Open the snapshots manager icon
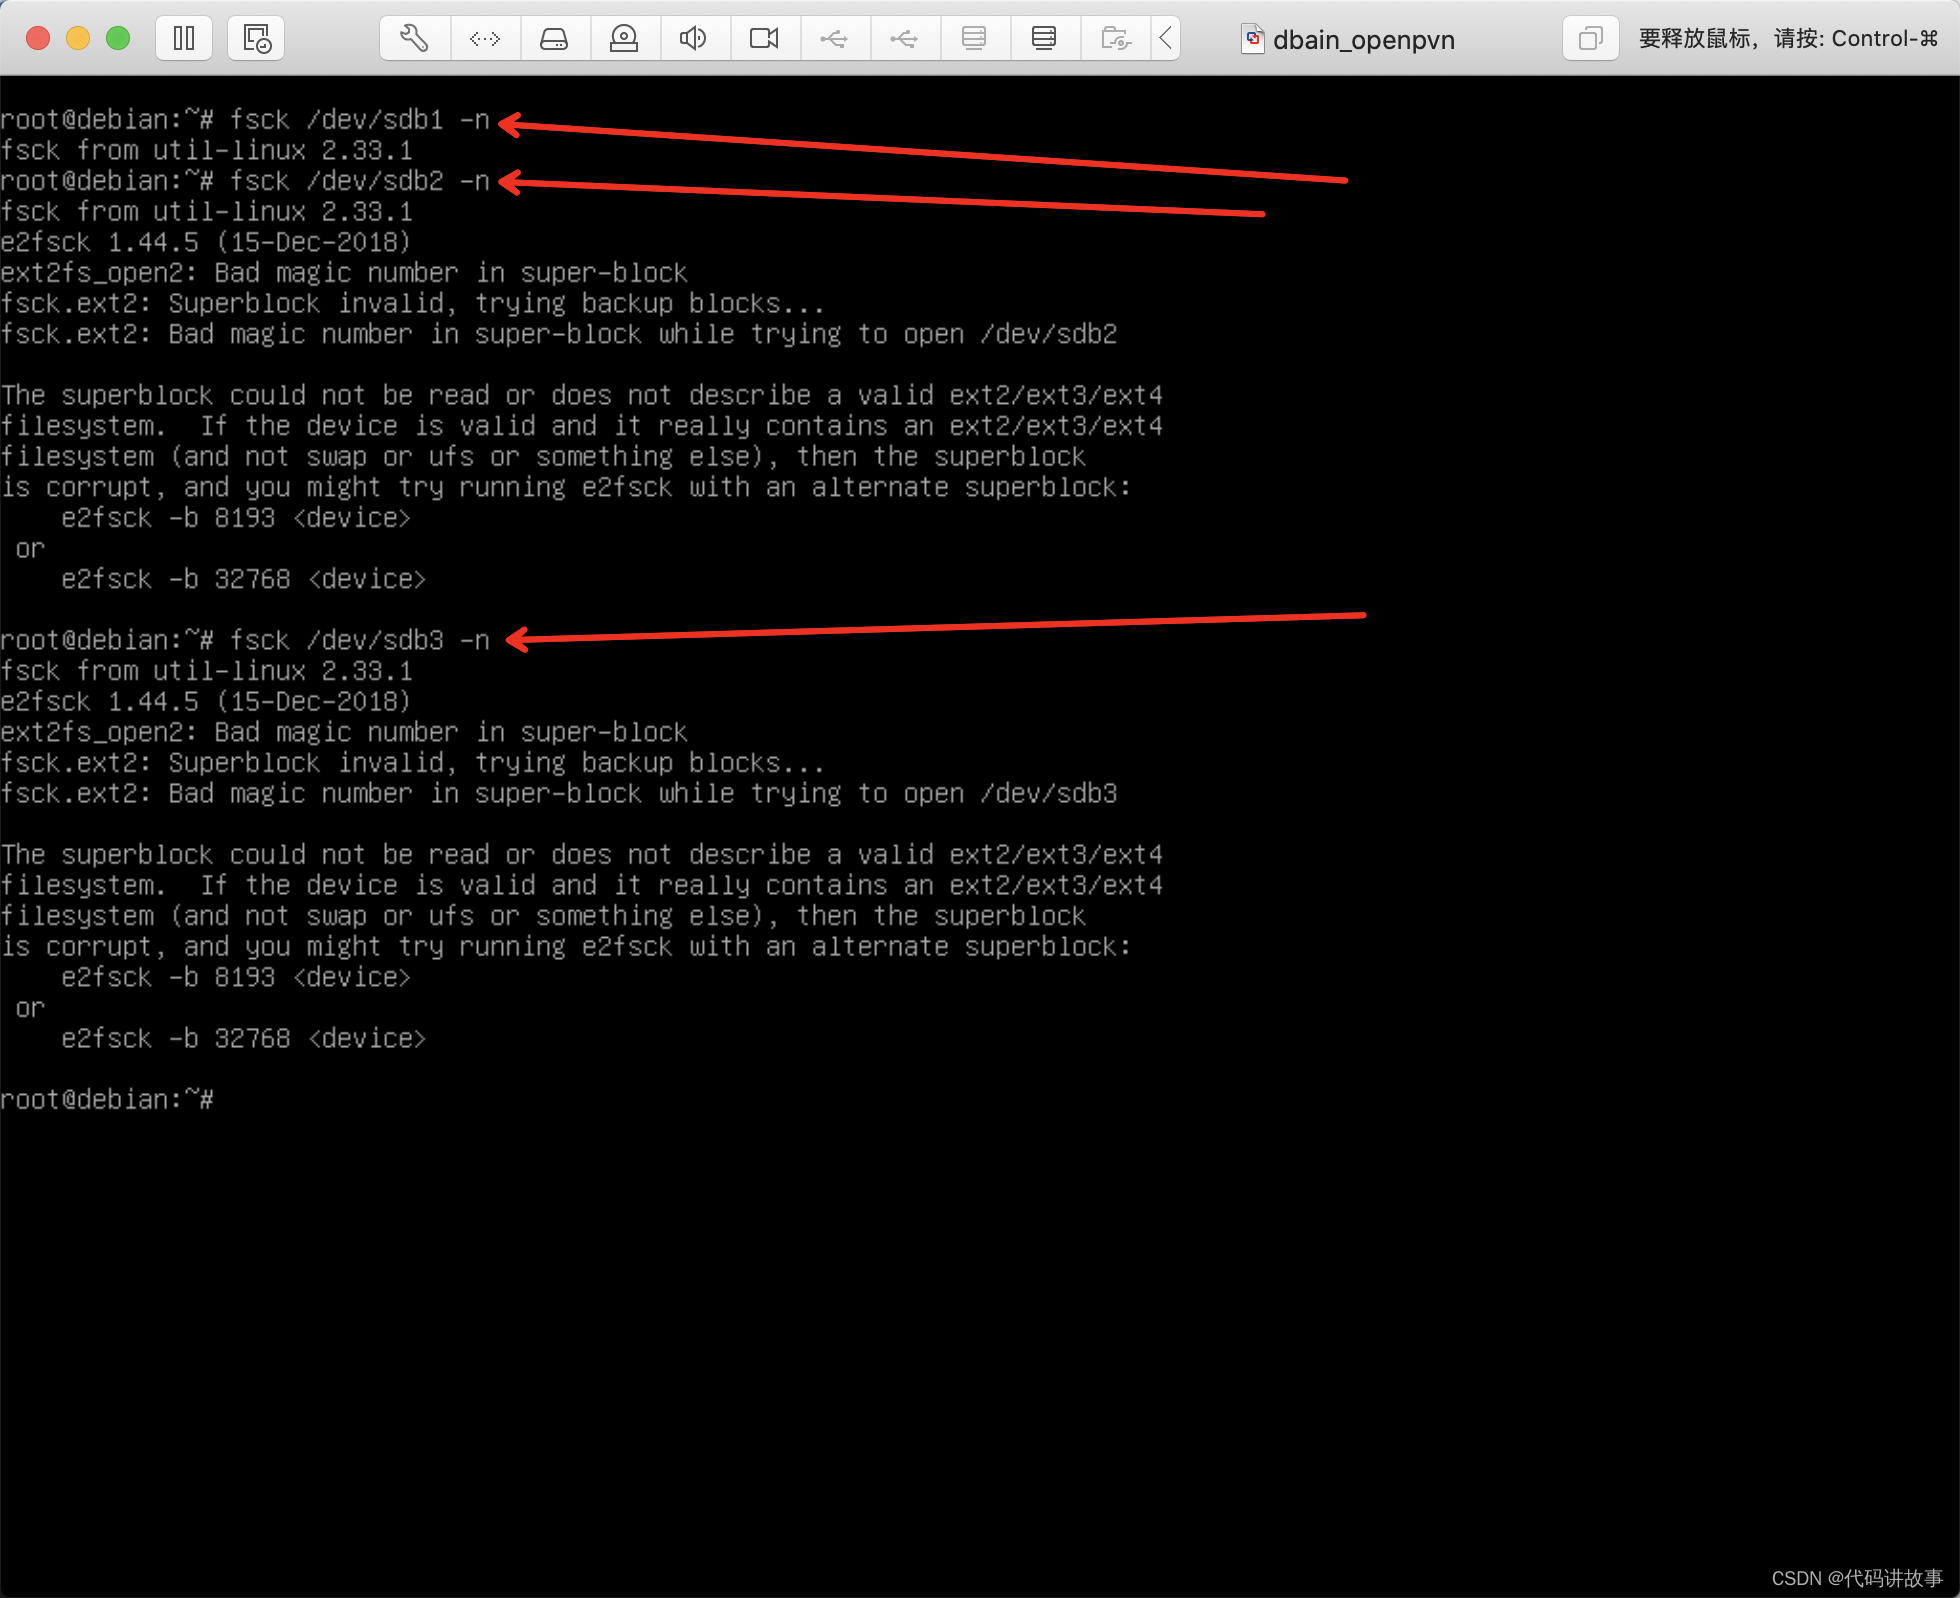Screen dimensions: 1960x1598 [x=256, y=39]
